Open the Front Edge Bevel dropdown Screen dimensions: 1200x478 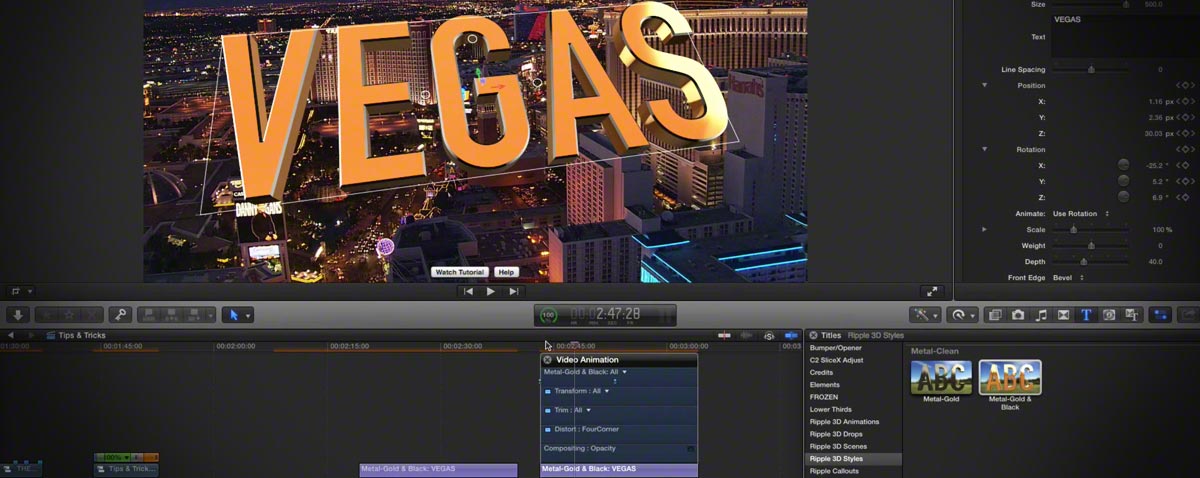pos(1069,277)
